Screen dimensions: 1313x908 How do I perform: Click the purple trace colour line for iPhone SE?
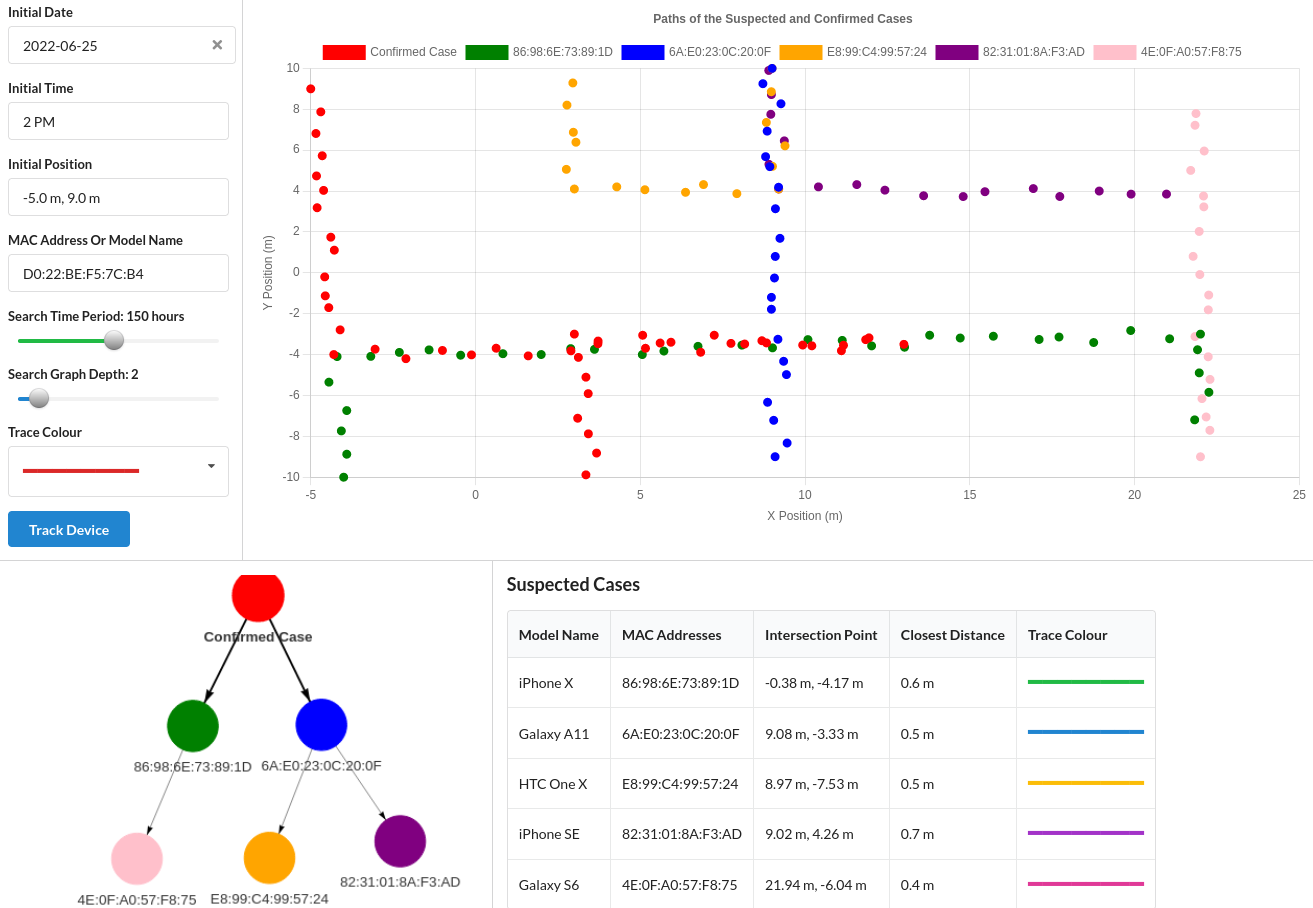(1086, 832)
